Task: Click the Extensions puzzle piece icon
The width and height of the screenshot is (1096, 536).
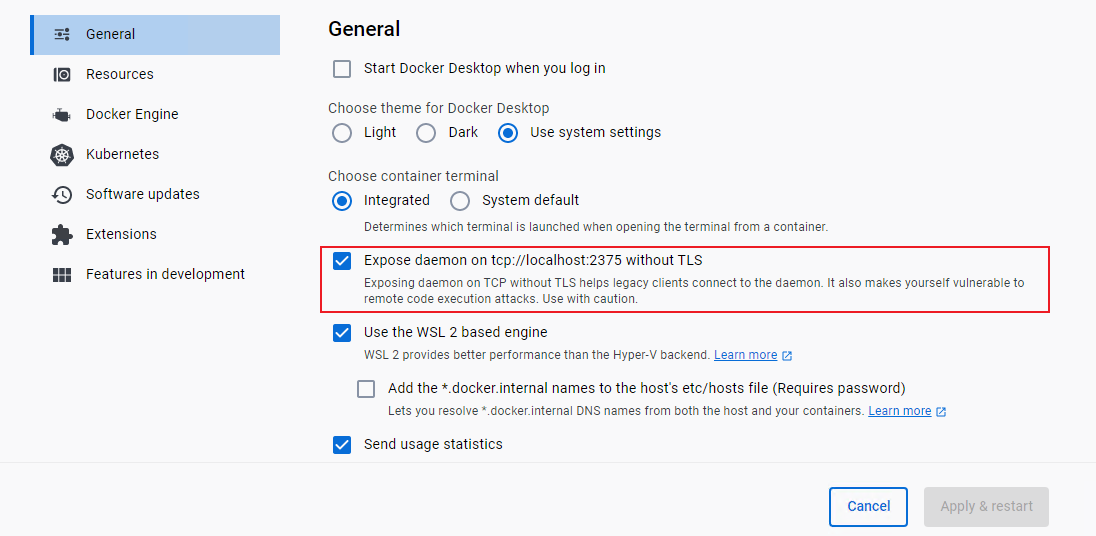Action: (x=62, y=234)
